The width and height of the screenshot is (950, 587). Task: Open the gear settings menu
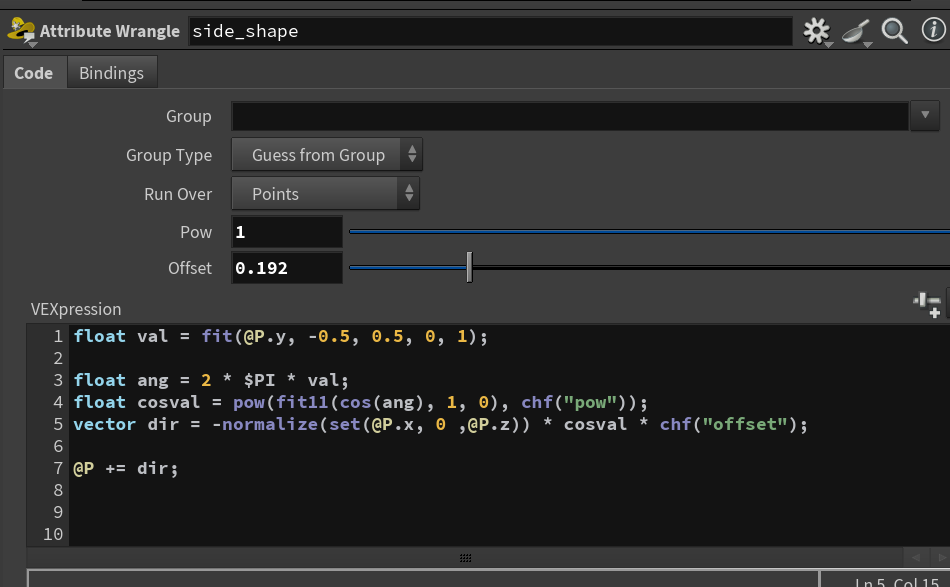817,31
